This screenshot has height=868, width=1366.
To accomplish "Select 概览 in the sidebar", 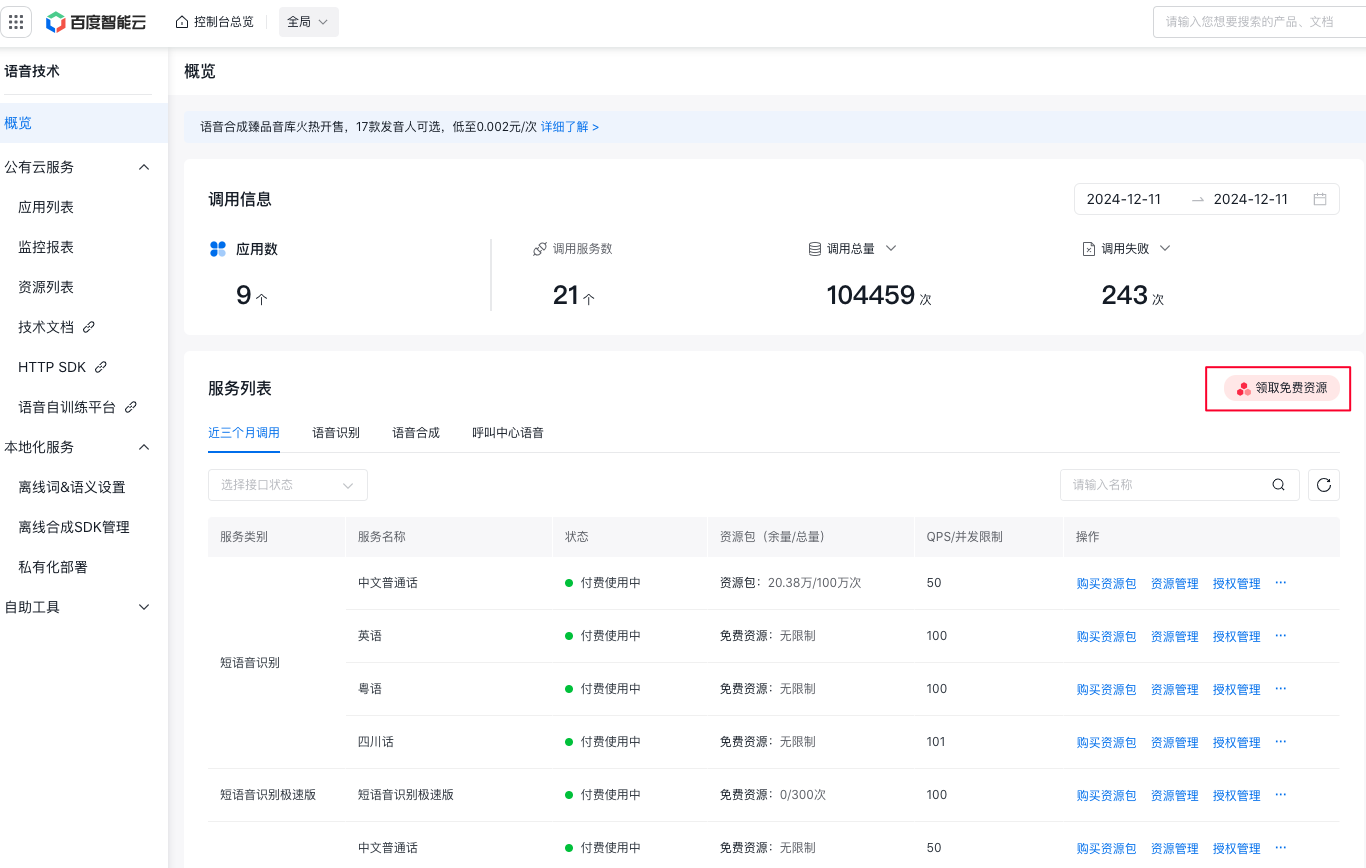I will 84,123.
